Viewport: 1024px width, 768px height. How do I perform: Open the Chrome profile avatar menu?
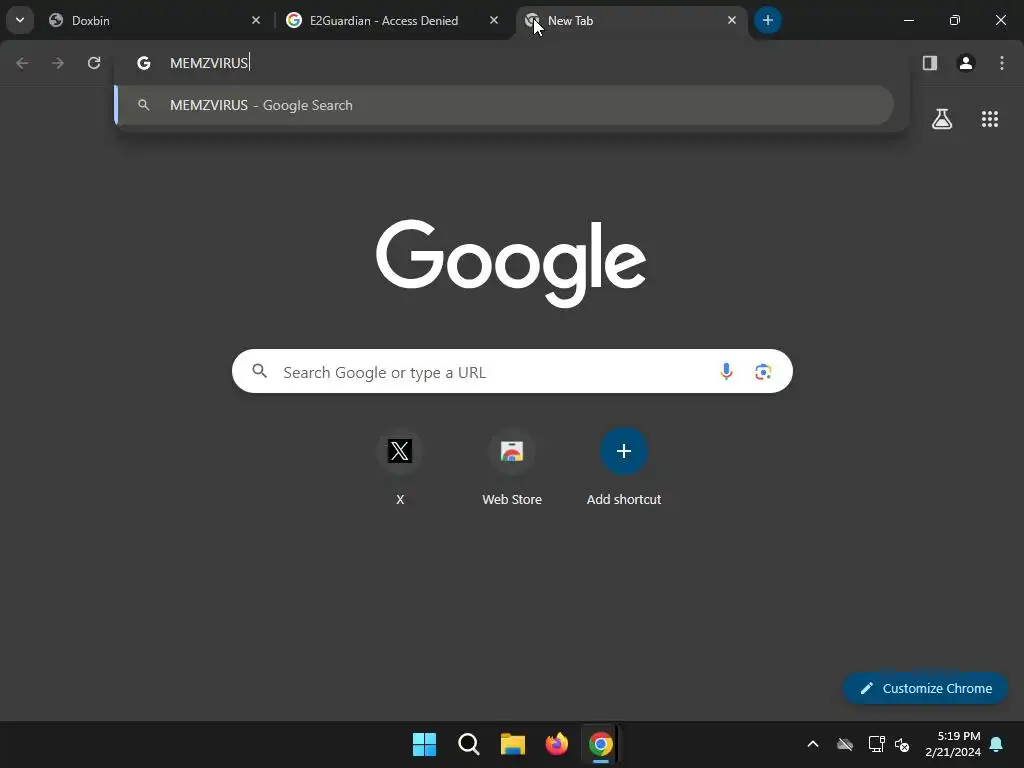click(x=965, y=63)
